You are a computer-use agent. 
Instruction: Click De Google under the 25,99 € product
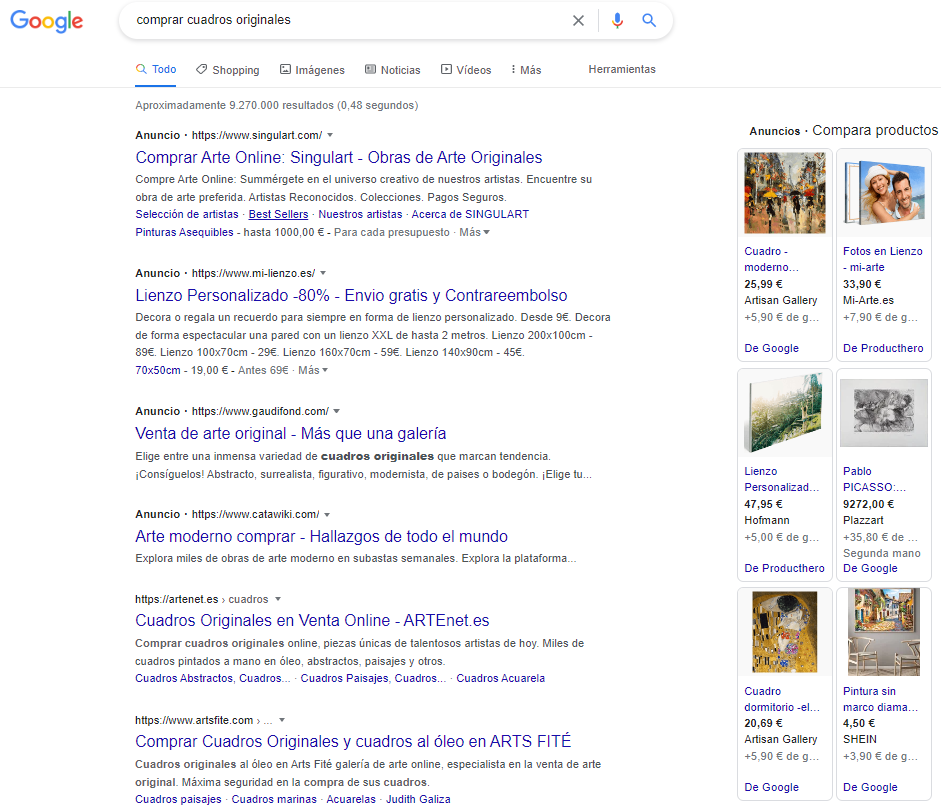point(771,348)
